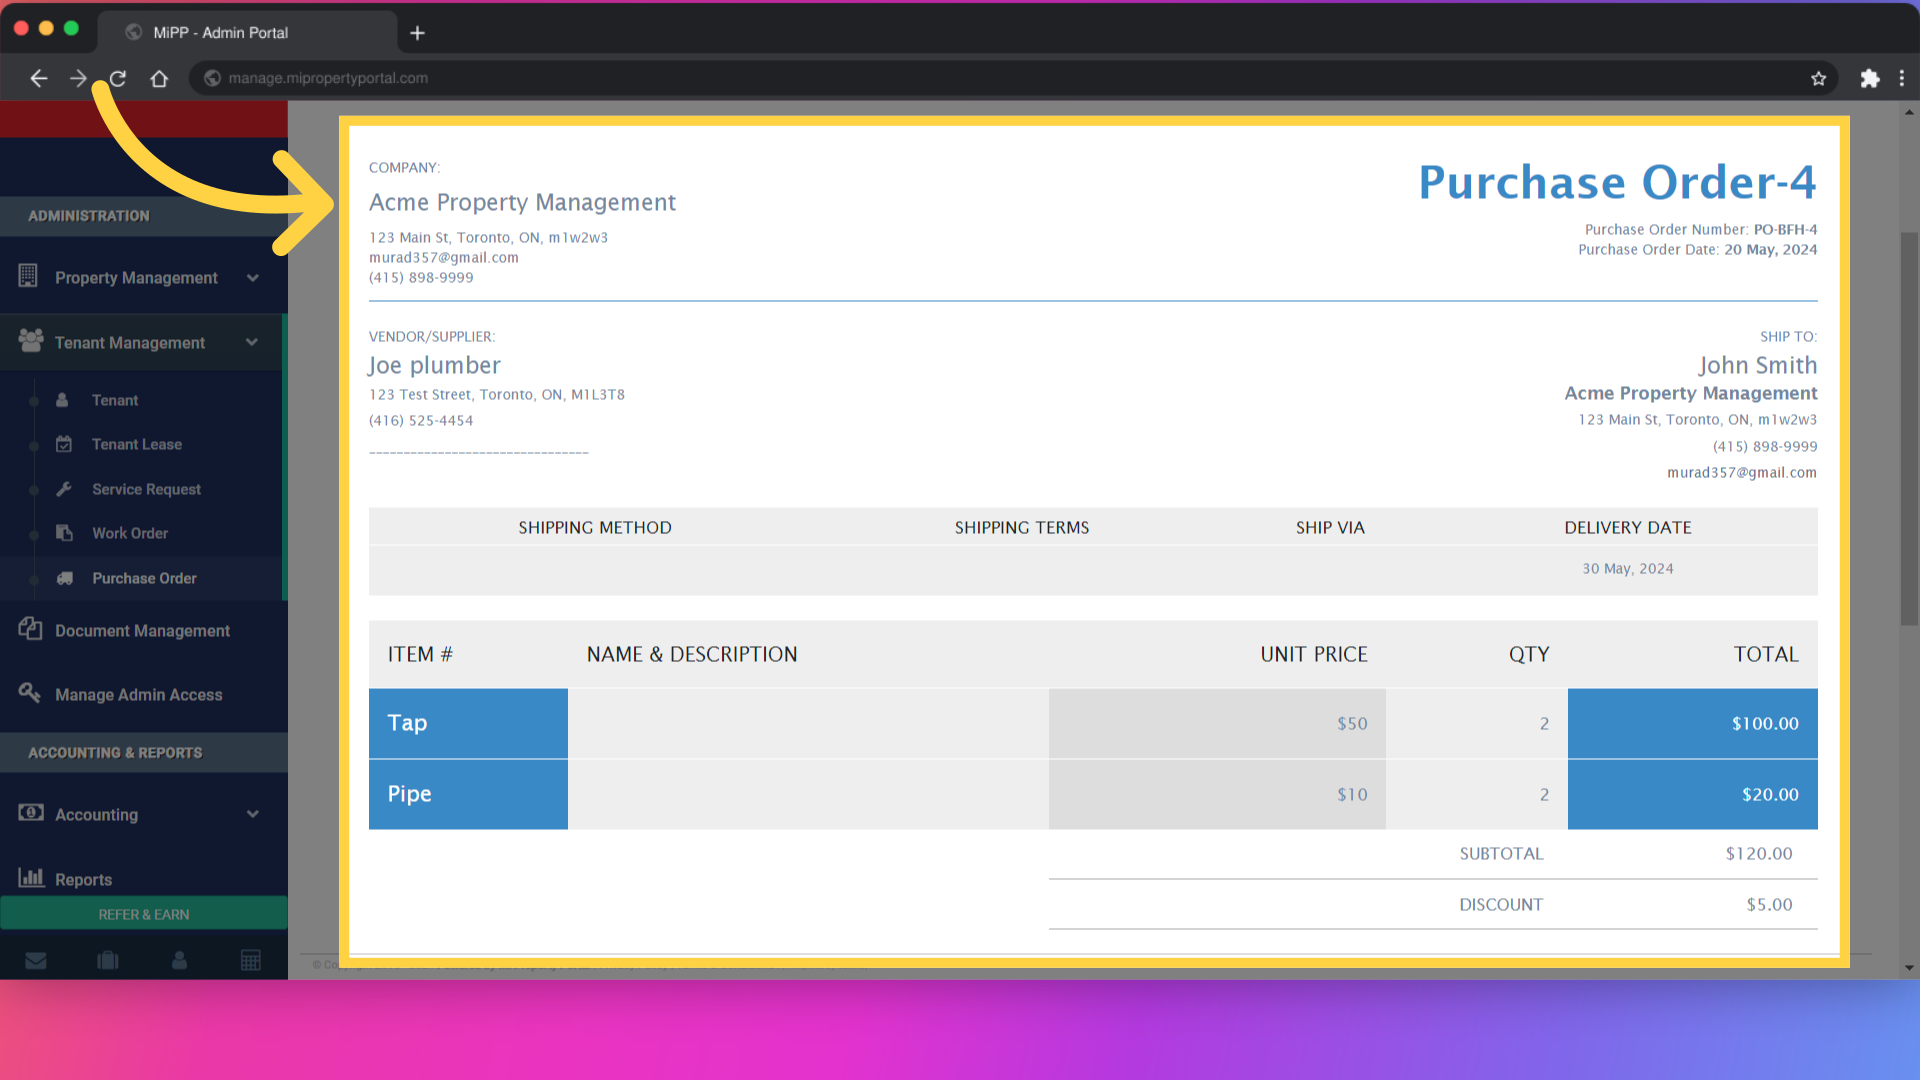Click the REFER & EARN button
Viewport: 1920px width, 1080px height.
(x=143, y=913)
